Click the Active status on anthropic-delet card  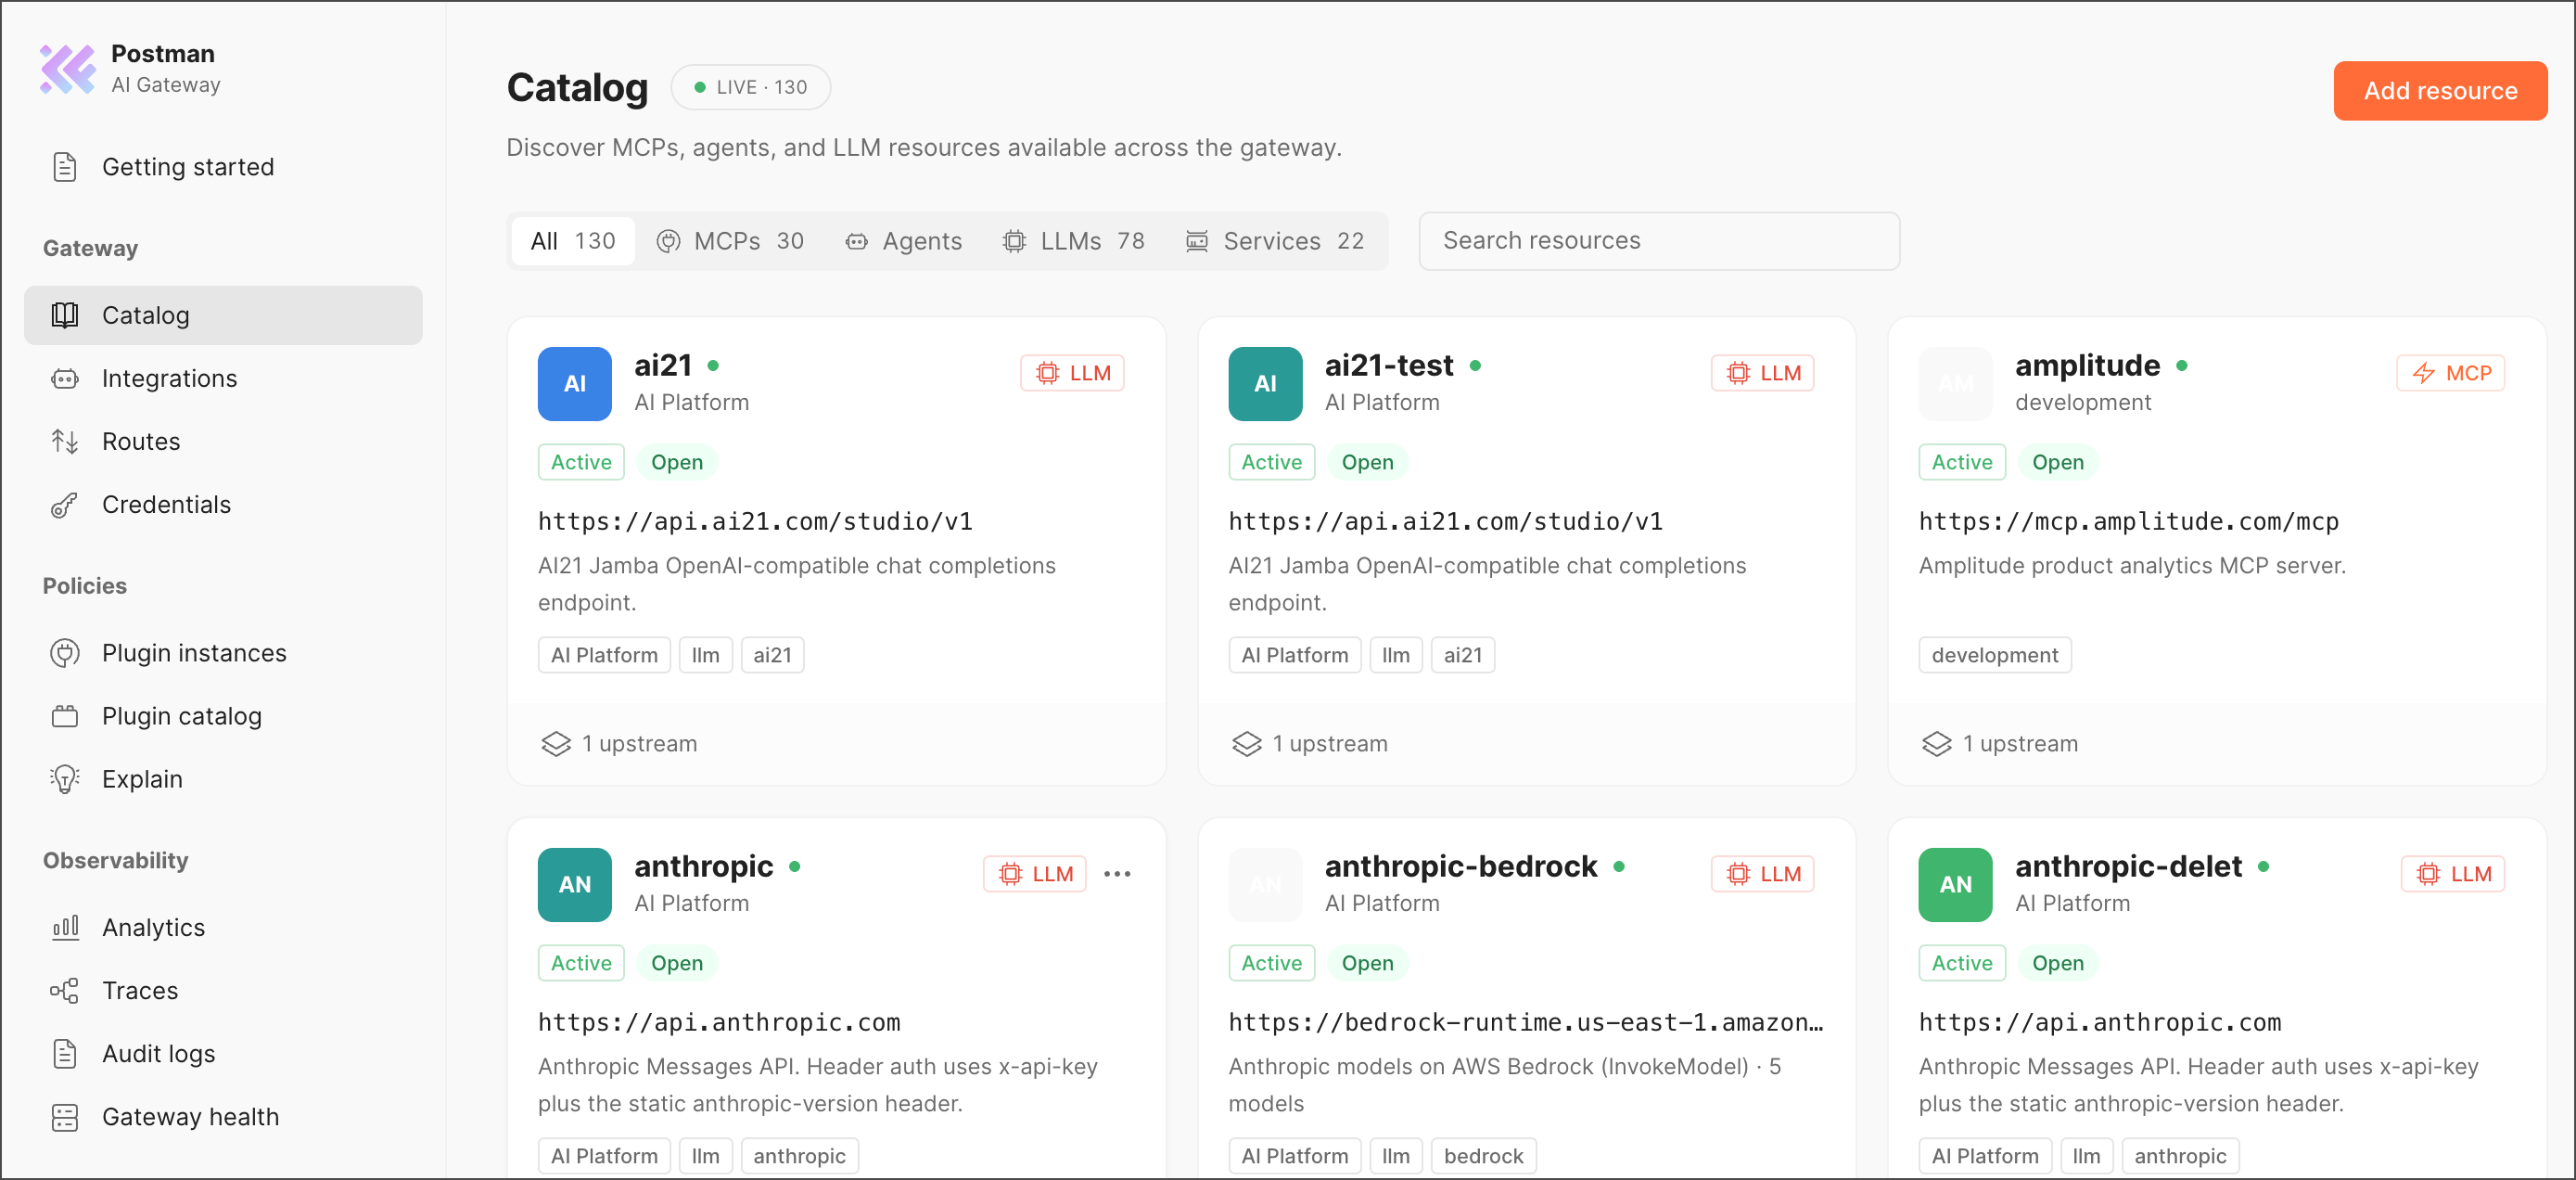click(1961, 963)
